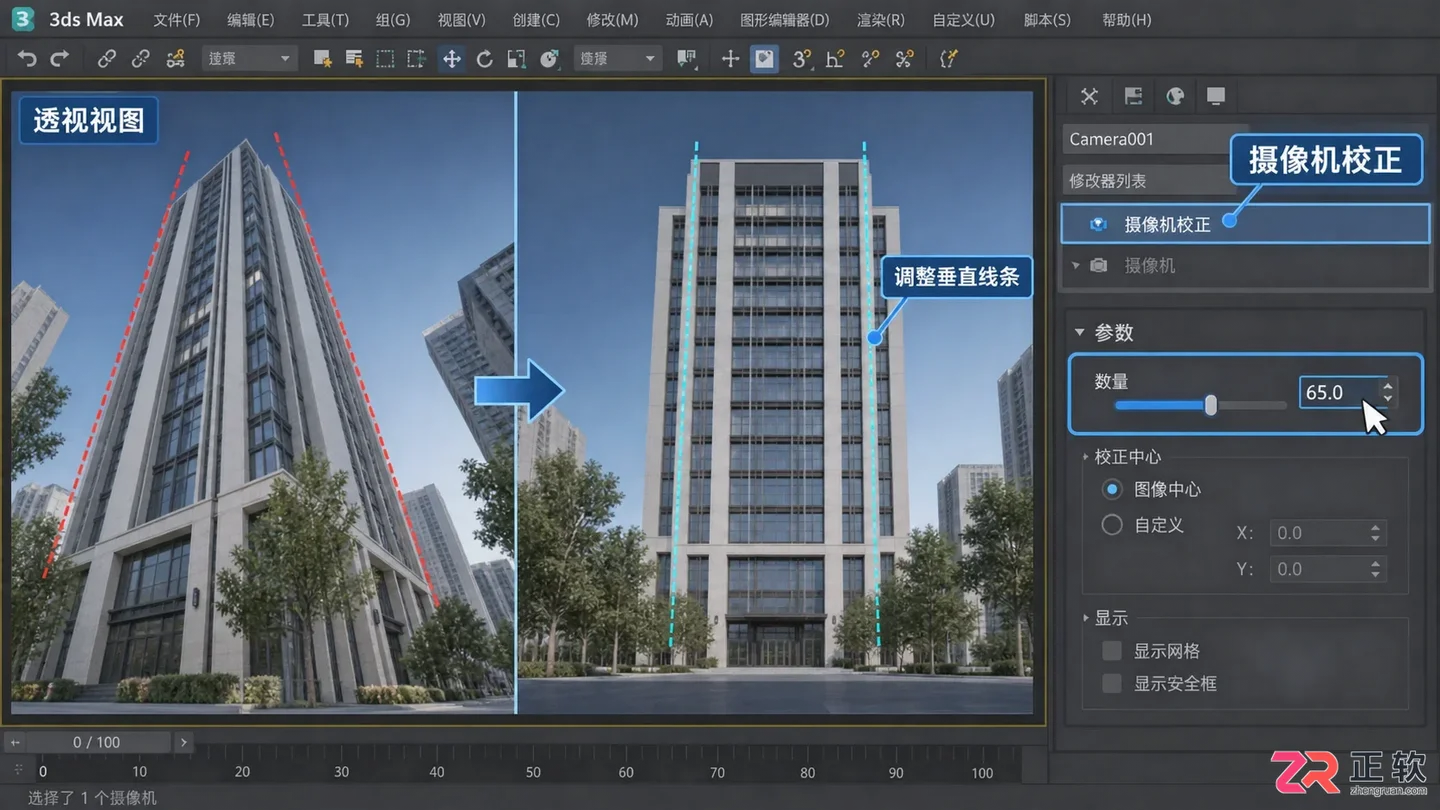Select the 图像中心 radio button
Image resolution: width=1440 pixels, height=810 pixels.
[x=1112, y=489]
